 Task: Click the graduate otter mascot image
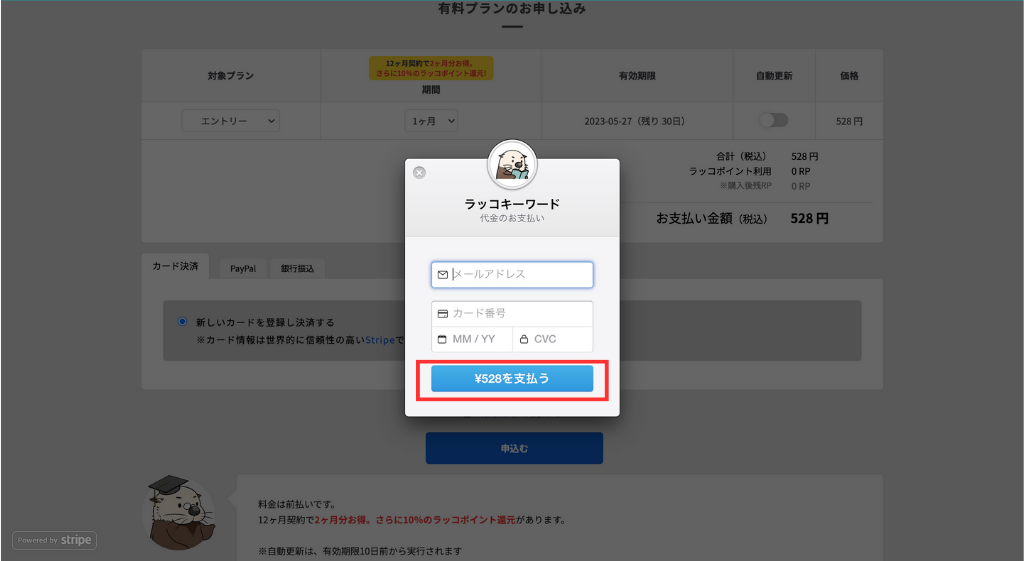(179, 513)
